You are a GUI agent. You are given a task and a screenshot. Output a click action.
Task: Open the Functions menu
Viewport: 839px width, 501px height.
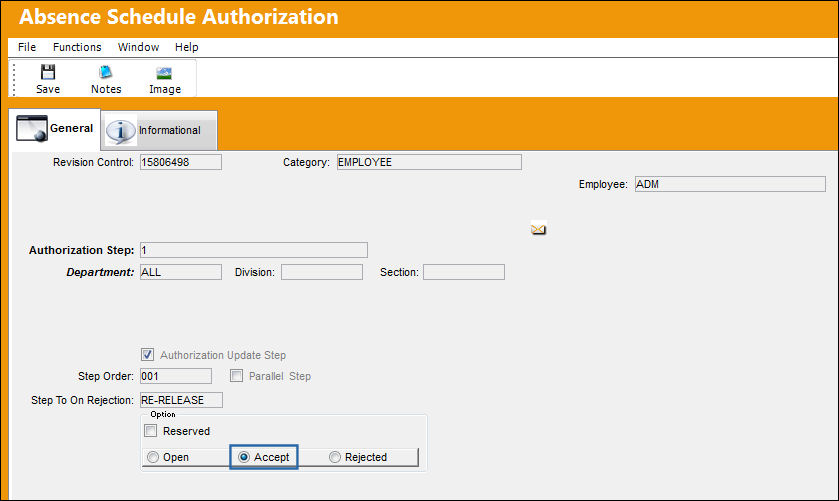(77, 47)
